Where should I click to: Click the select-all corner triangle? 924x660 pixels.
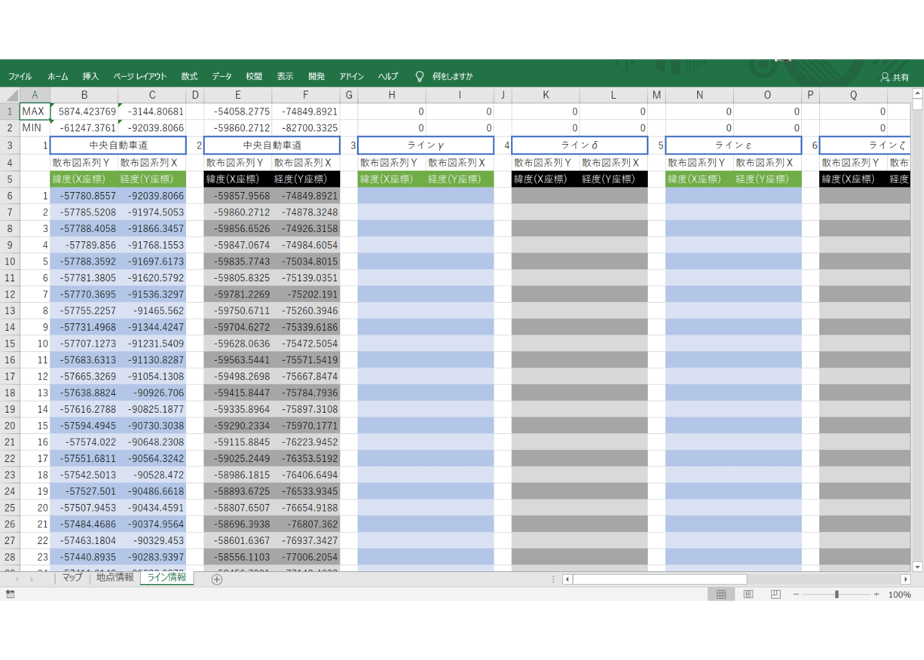[x=10, y=95]
